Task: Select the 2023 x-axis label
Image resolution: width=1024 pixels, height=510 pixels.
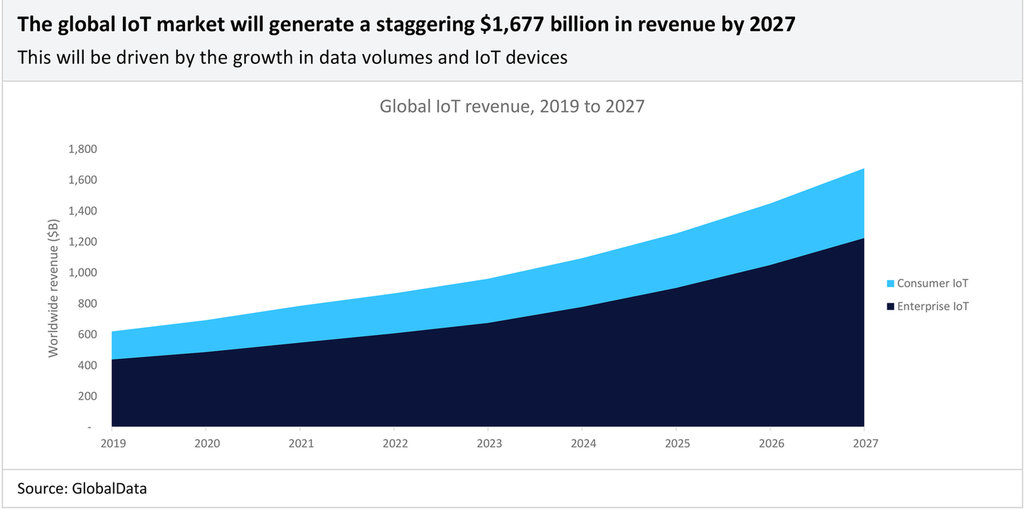Action: [x=488, y=442]
